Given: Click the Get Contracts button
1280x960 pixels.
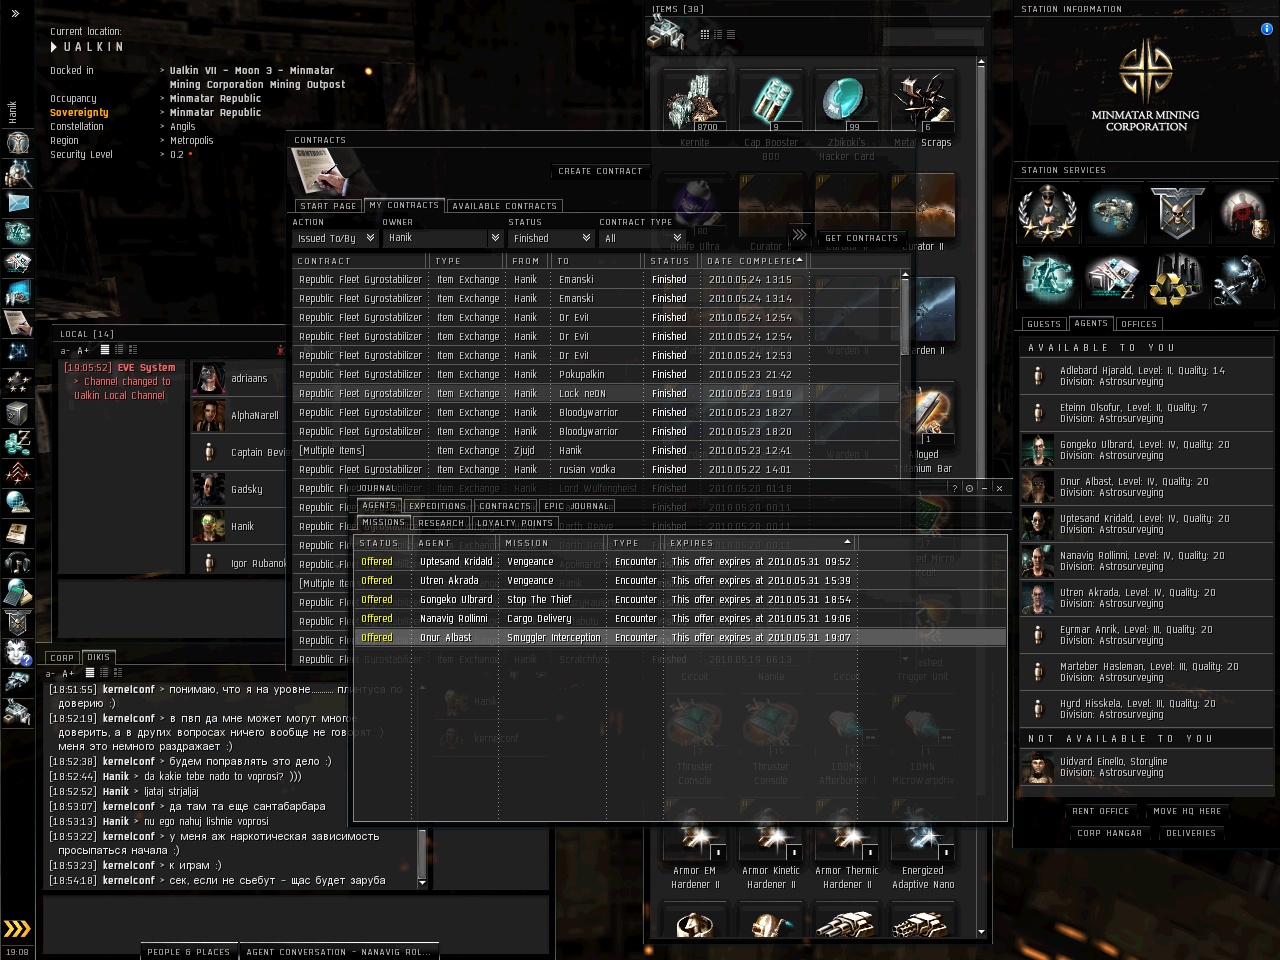Looking at the screenshot, I should point(861,238).
